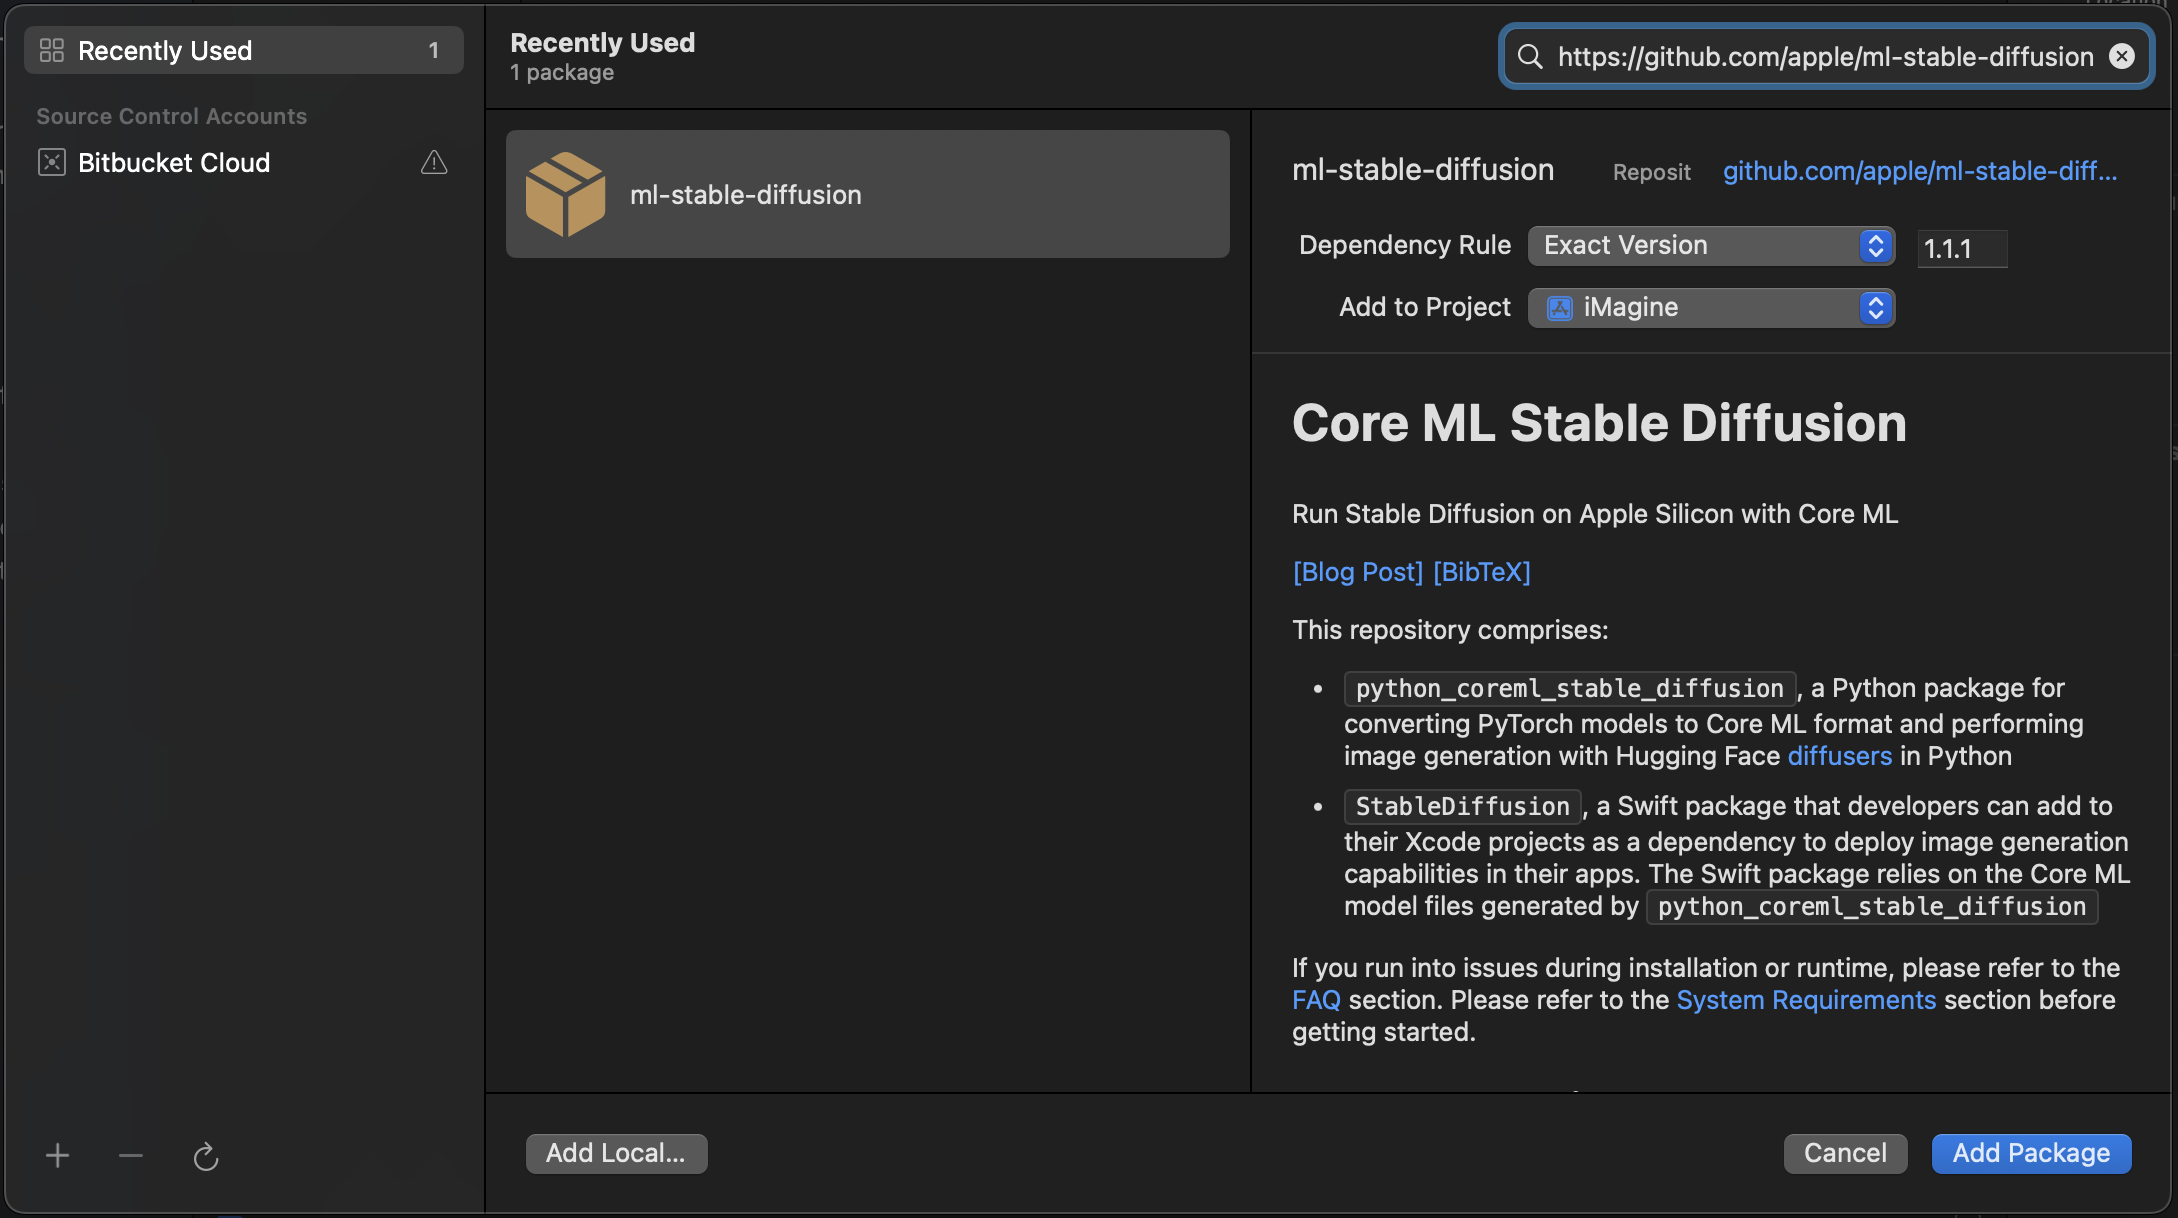Click 'This repository comprises:' text

click(1450, 630)
